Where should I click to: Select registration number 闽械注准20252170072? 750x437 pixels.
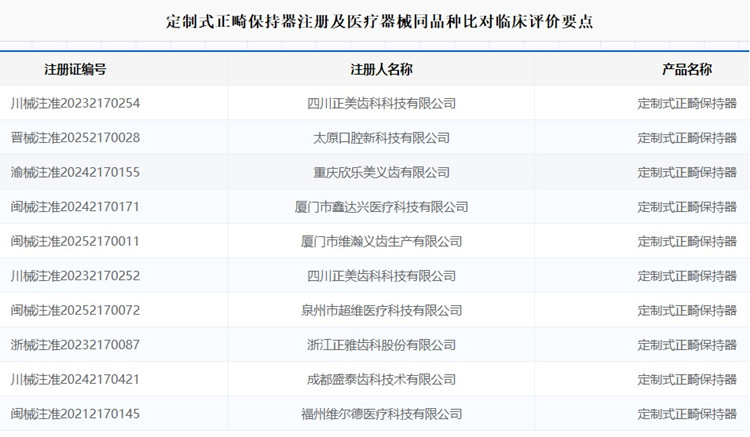pos(75,310)
